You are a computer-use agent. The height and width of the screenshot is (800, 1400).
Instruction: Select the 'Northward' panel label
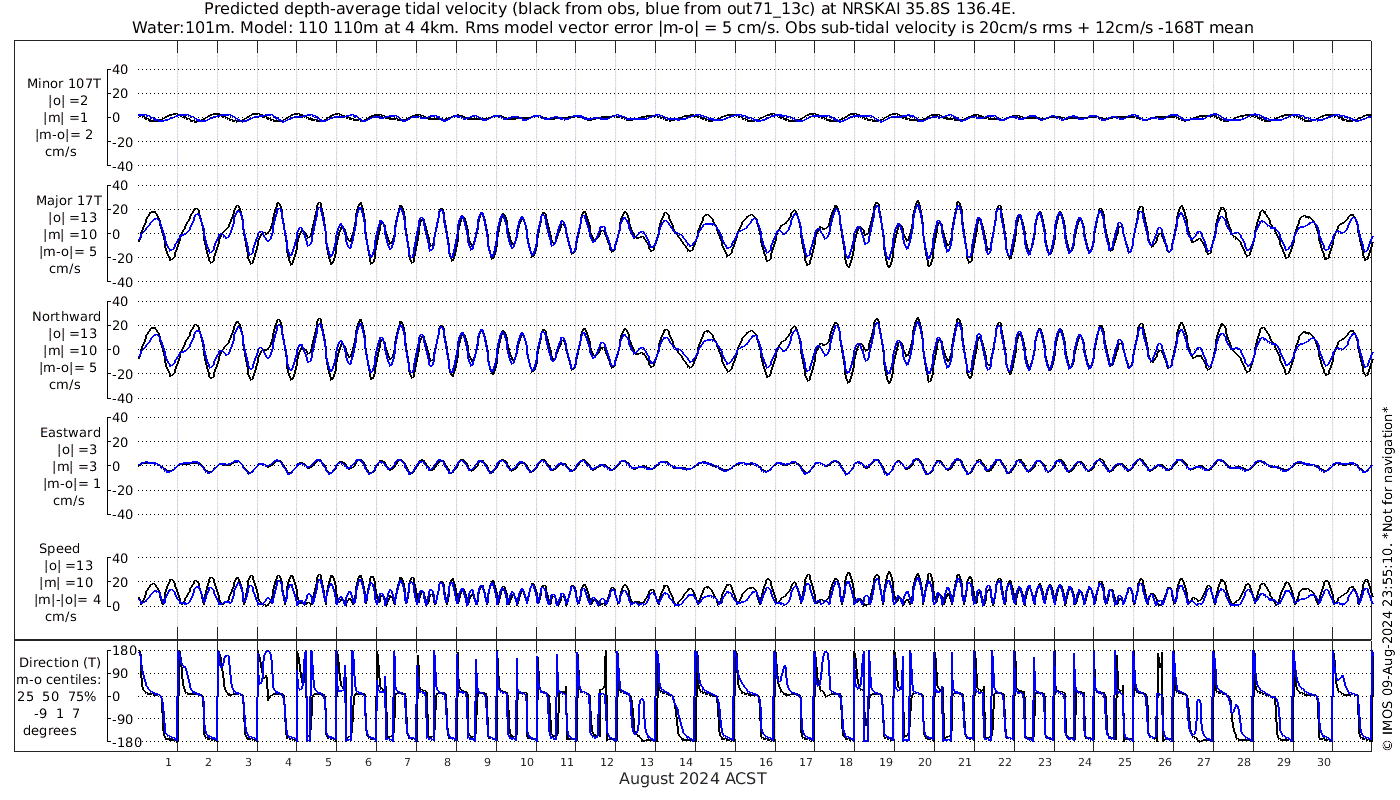pos(66,316)
